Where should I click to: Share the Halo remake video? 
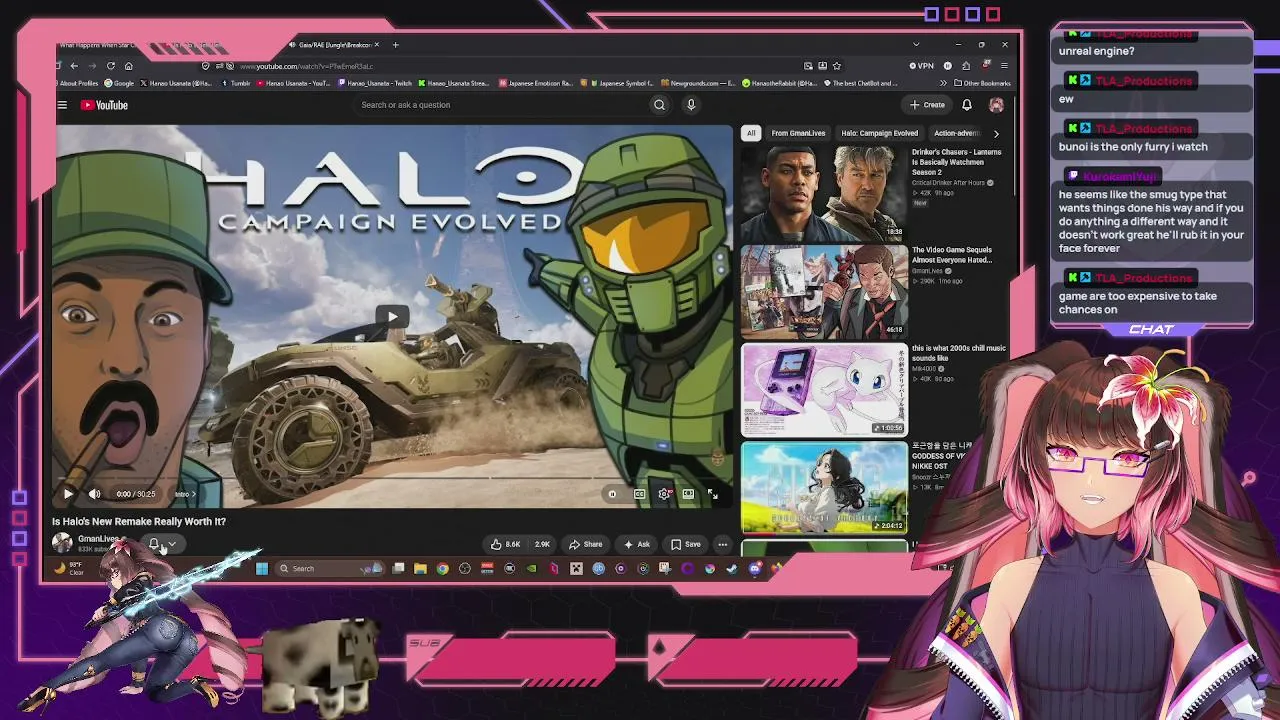(585, 544)
